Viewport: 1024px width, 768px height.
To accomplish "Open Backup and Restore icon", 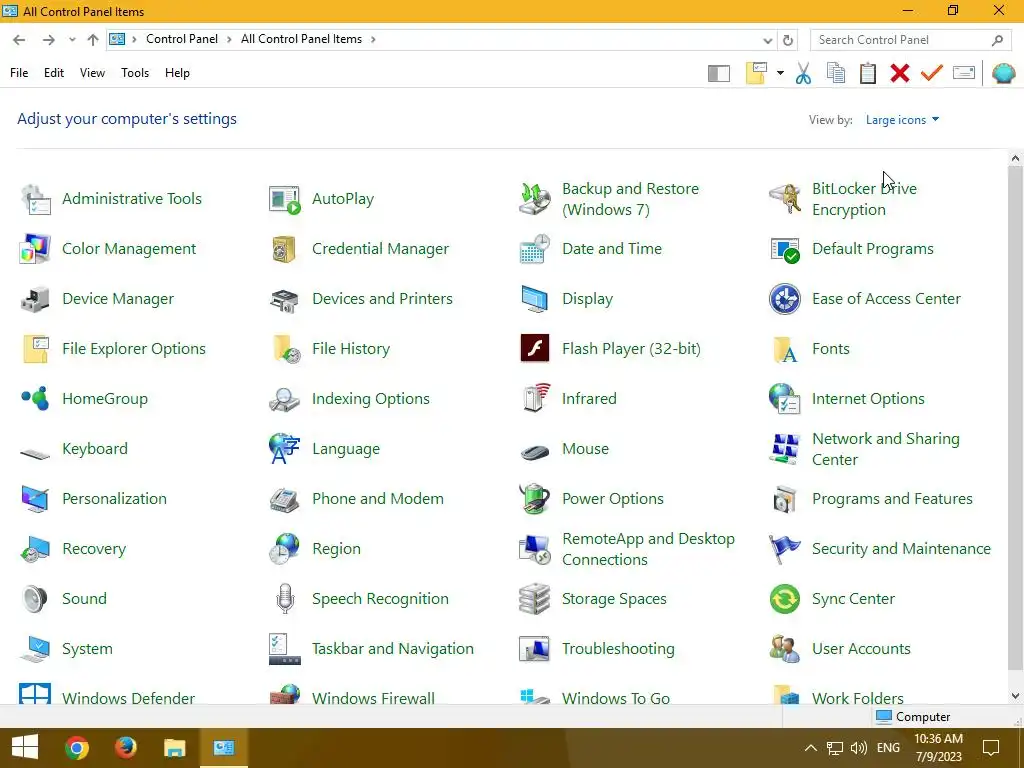I will 535,199.
